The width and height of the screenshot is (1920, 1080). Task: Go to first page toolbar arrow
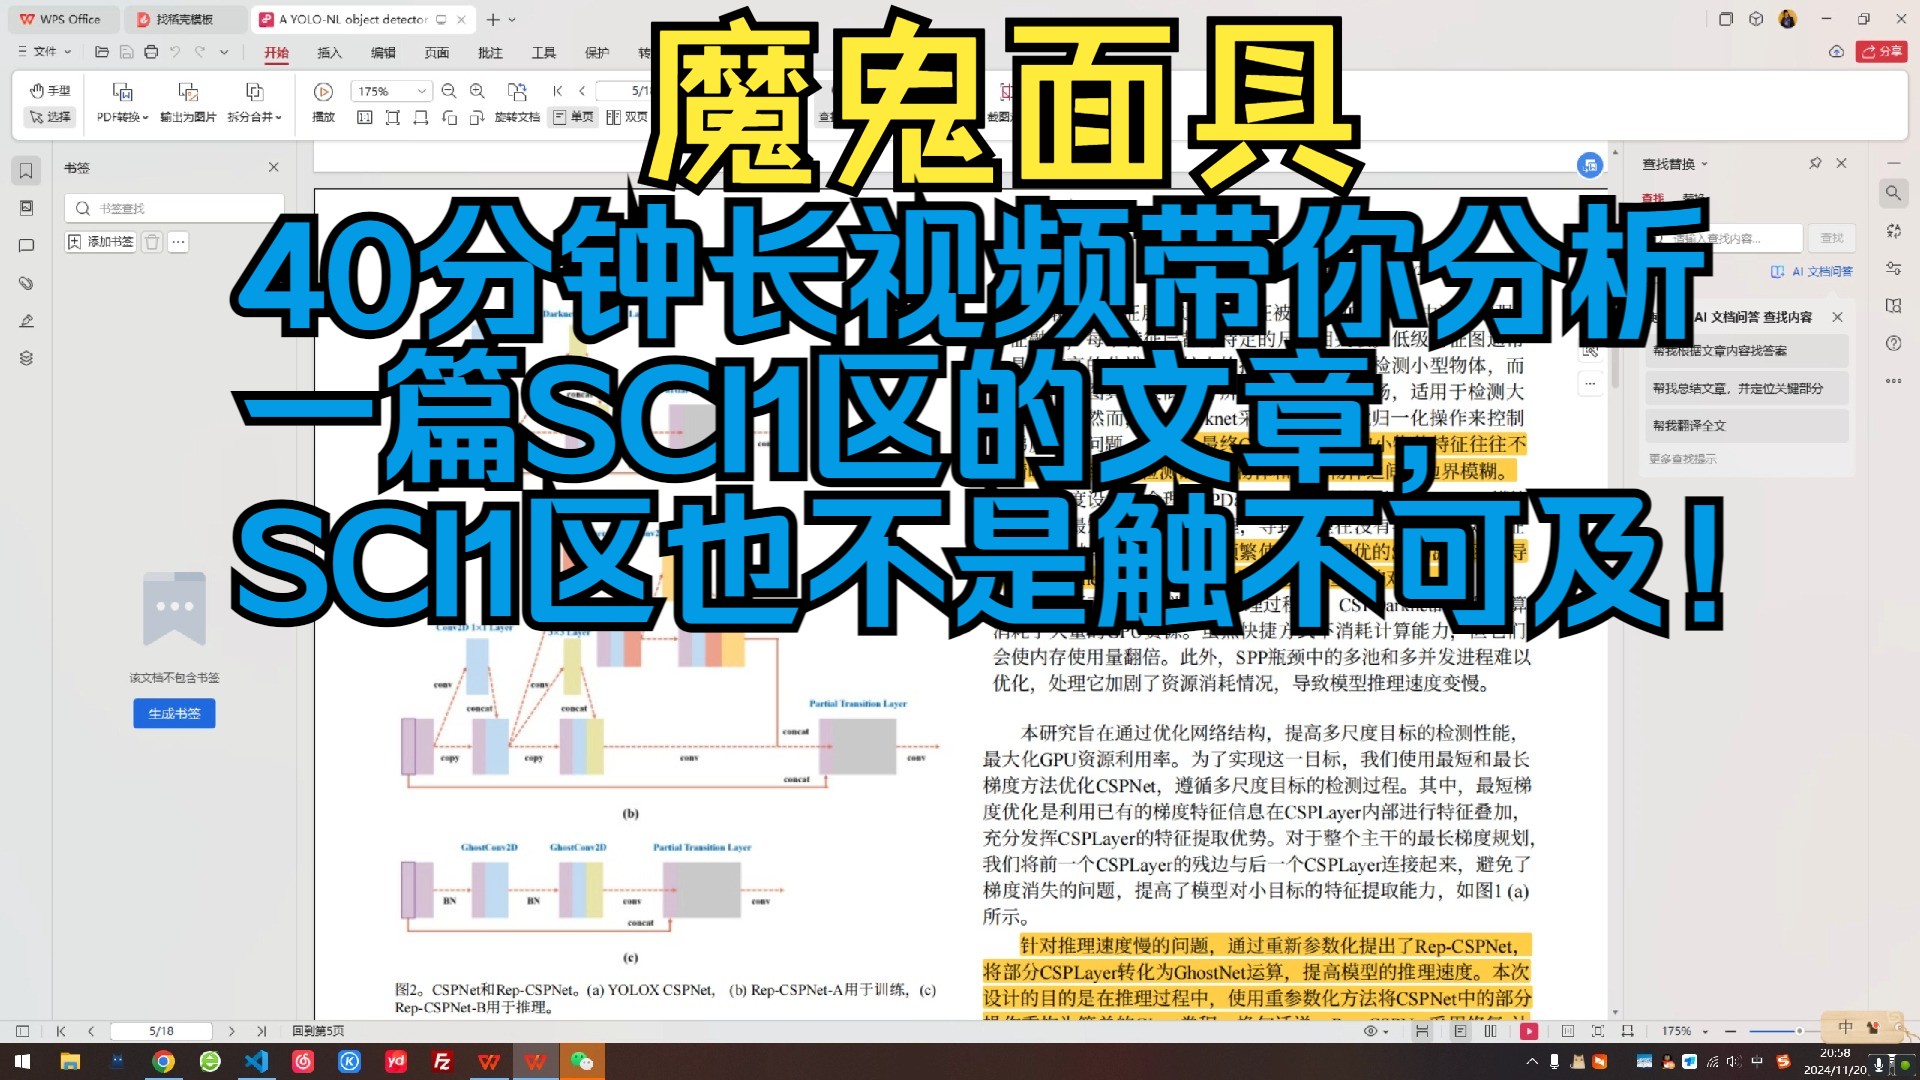point(558,91)
